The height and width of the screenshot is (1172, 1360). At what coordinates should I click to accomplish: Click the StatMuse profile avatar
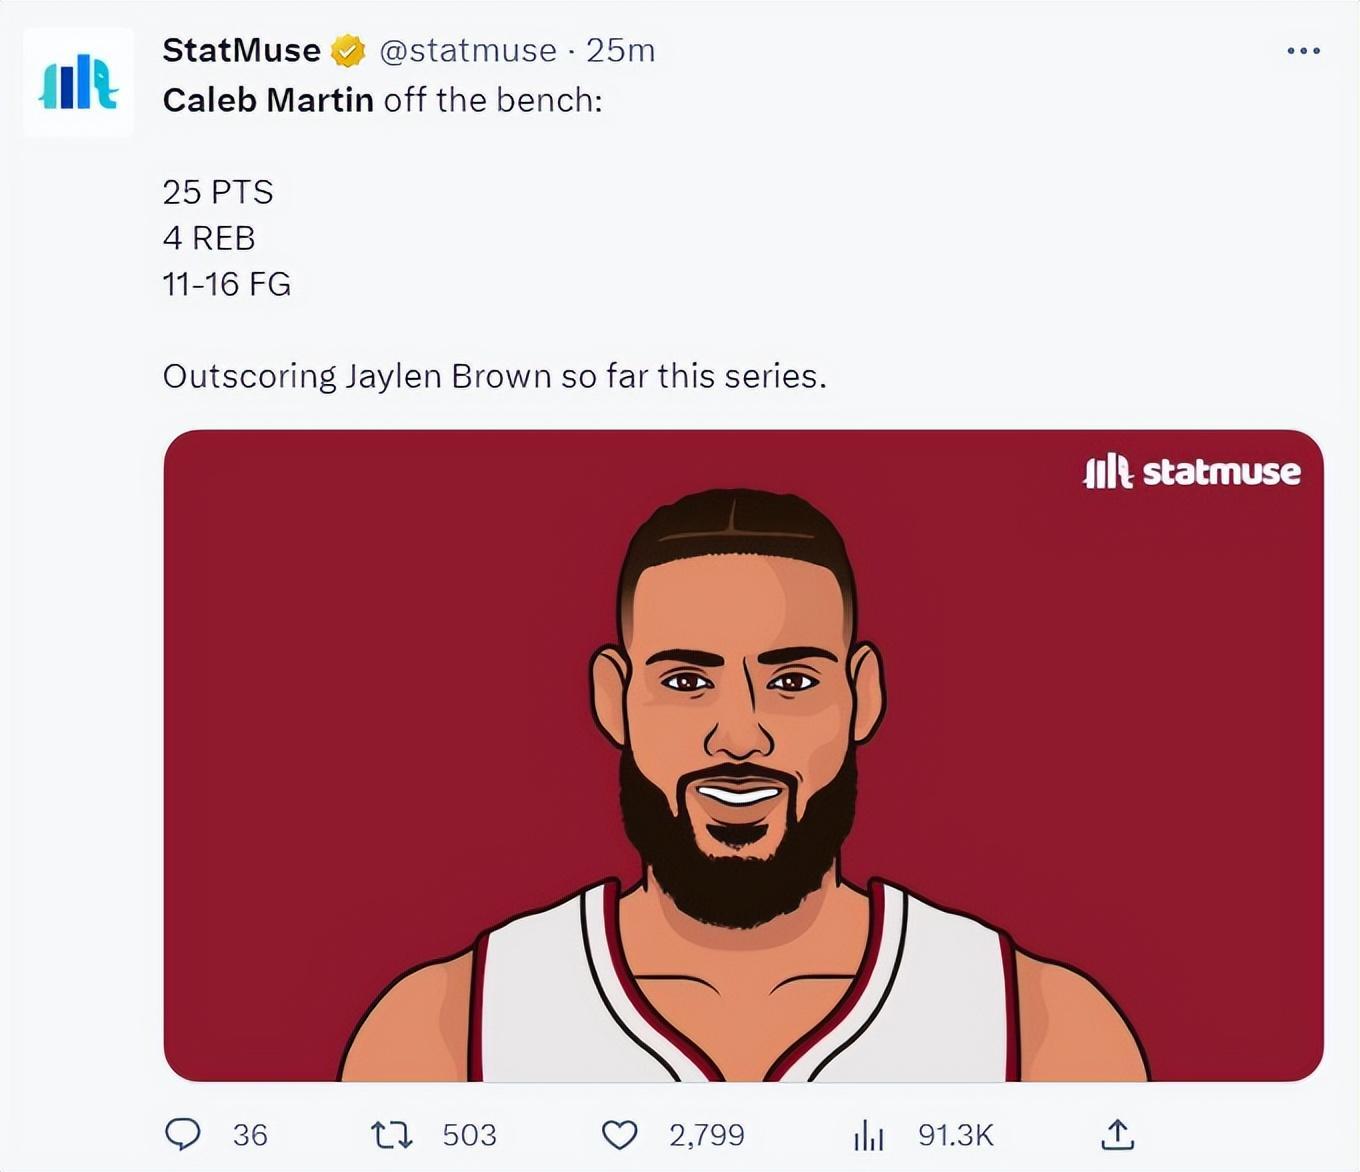pos(78,82)
